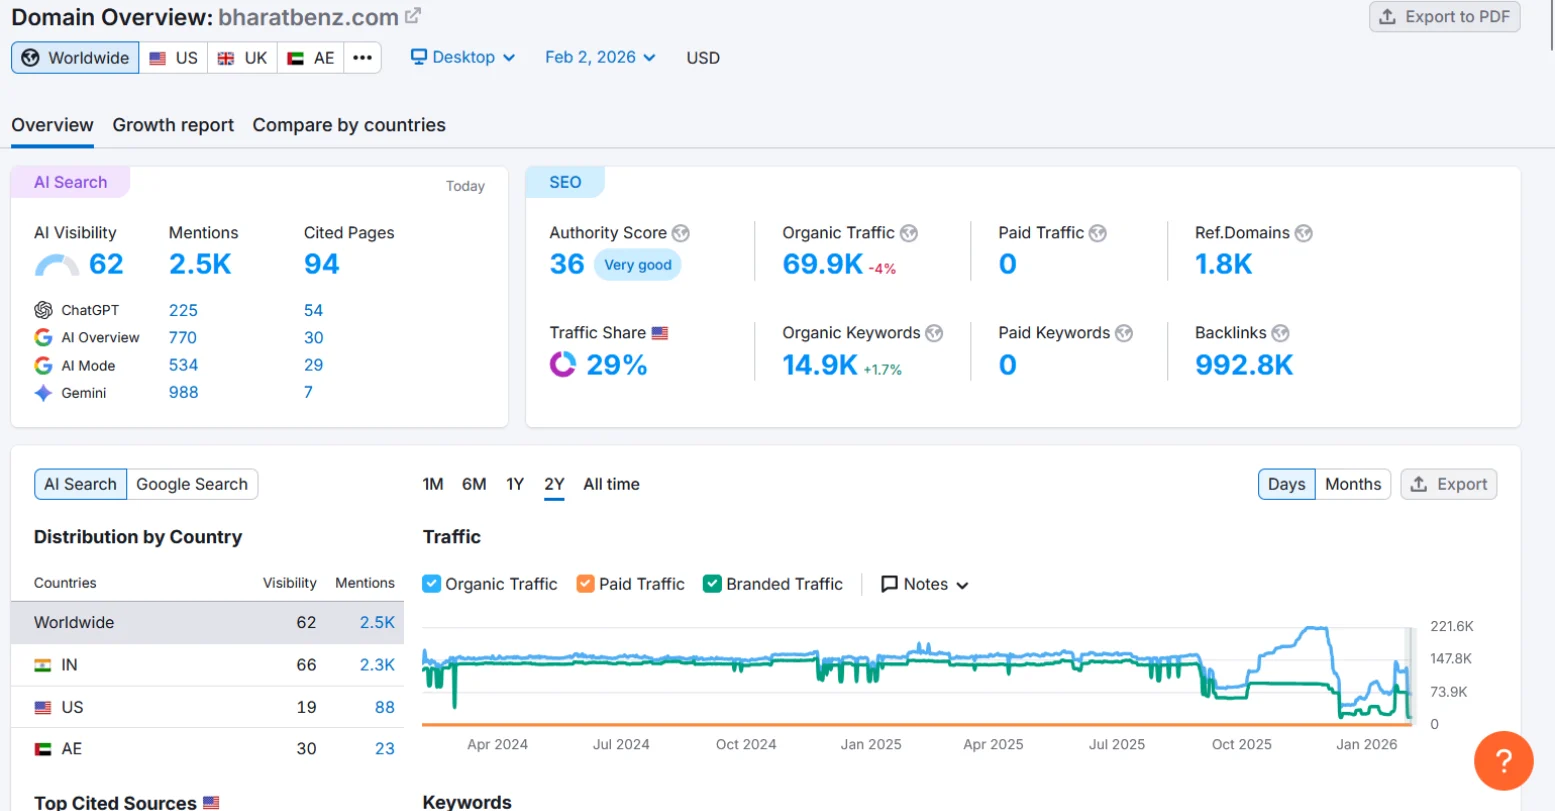Uncheck the Organic Traffic checkbox
The image size is (1555, 811).
pyautogui.click(x=432, y=584)
